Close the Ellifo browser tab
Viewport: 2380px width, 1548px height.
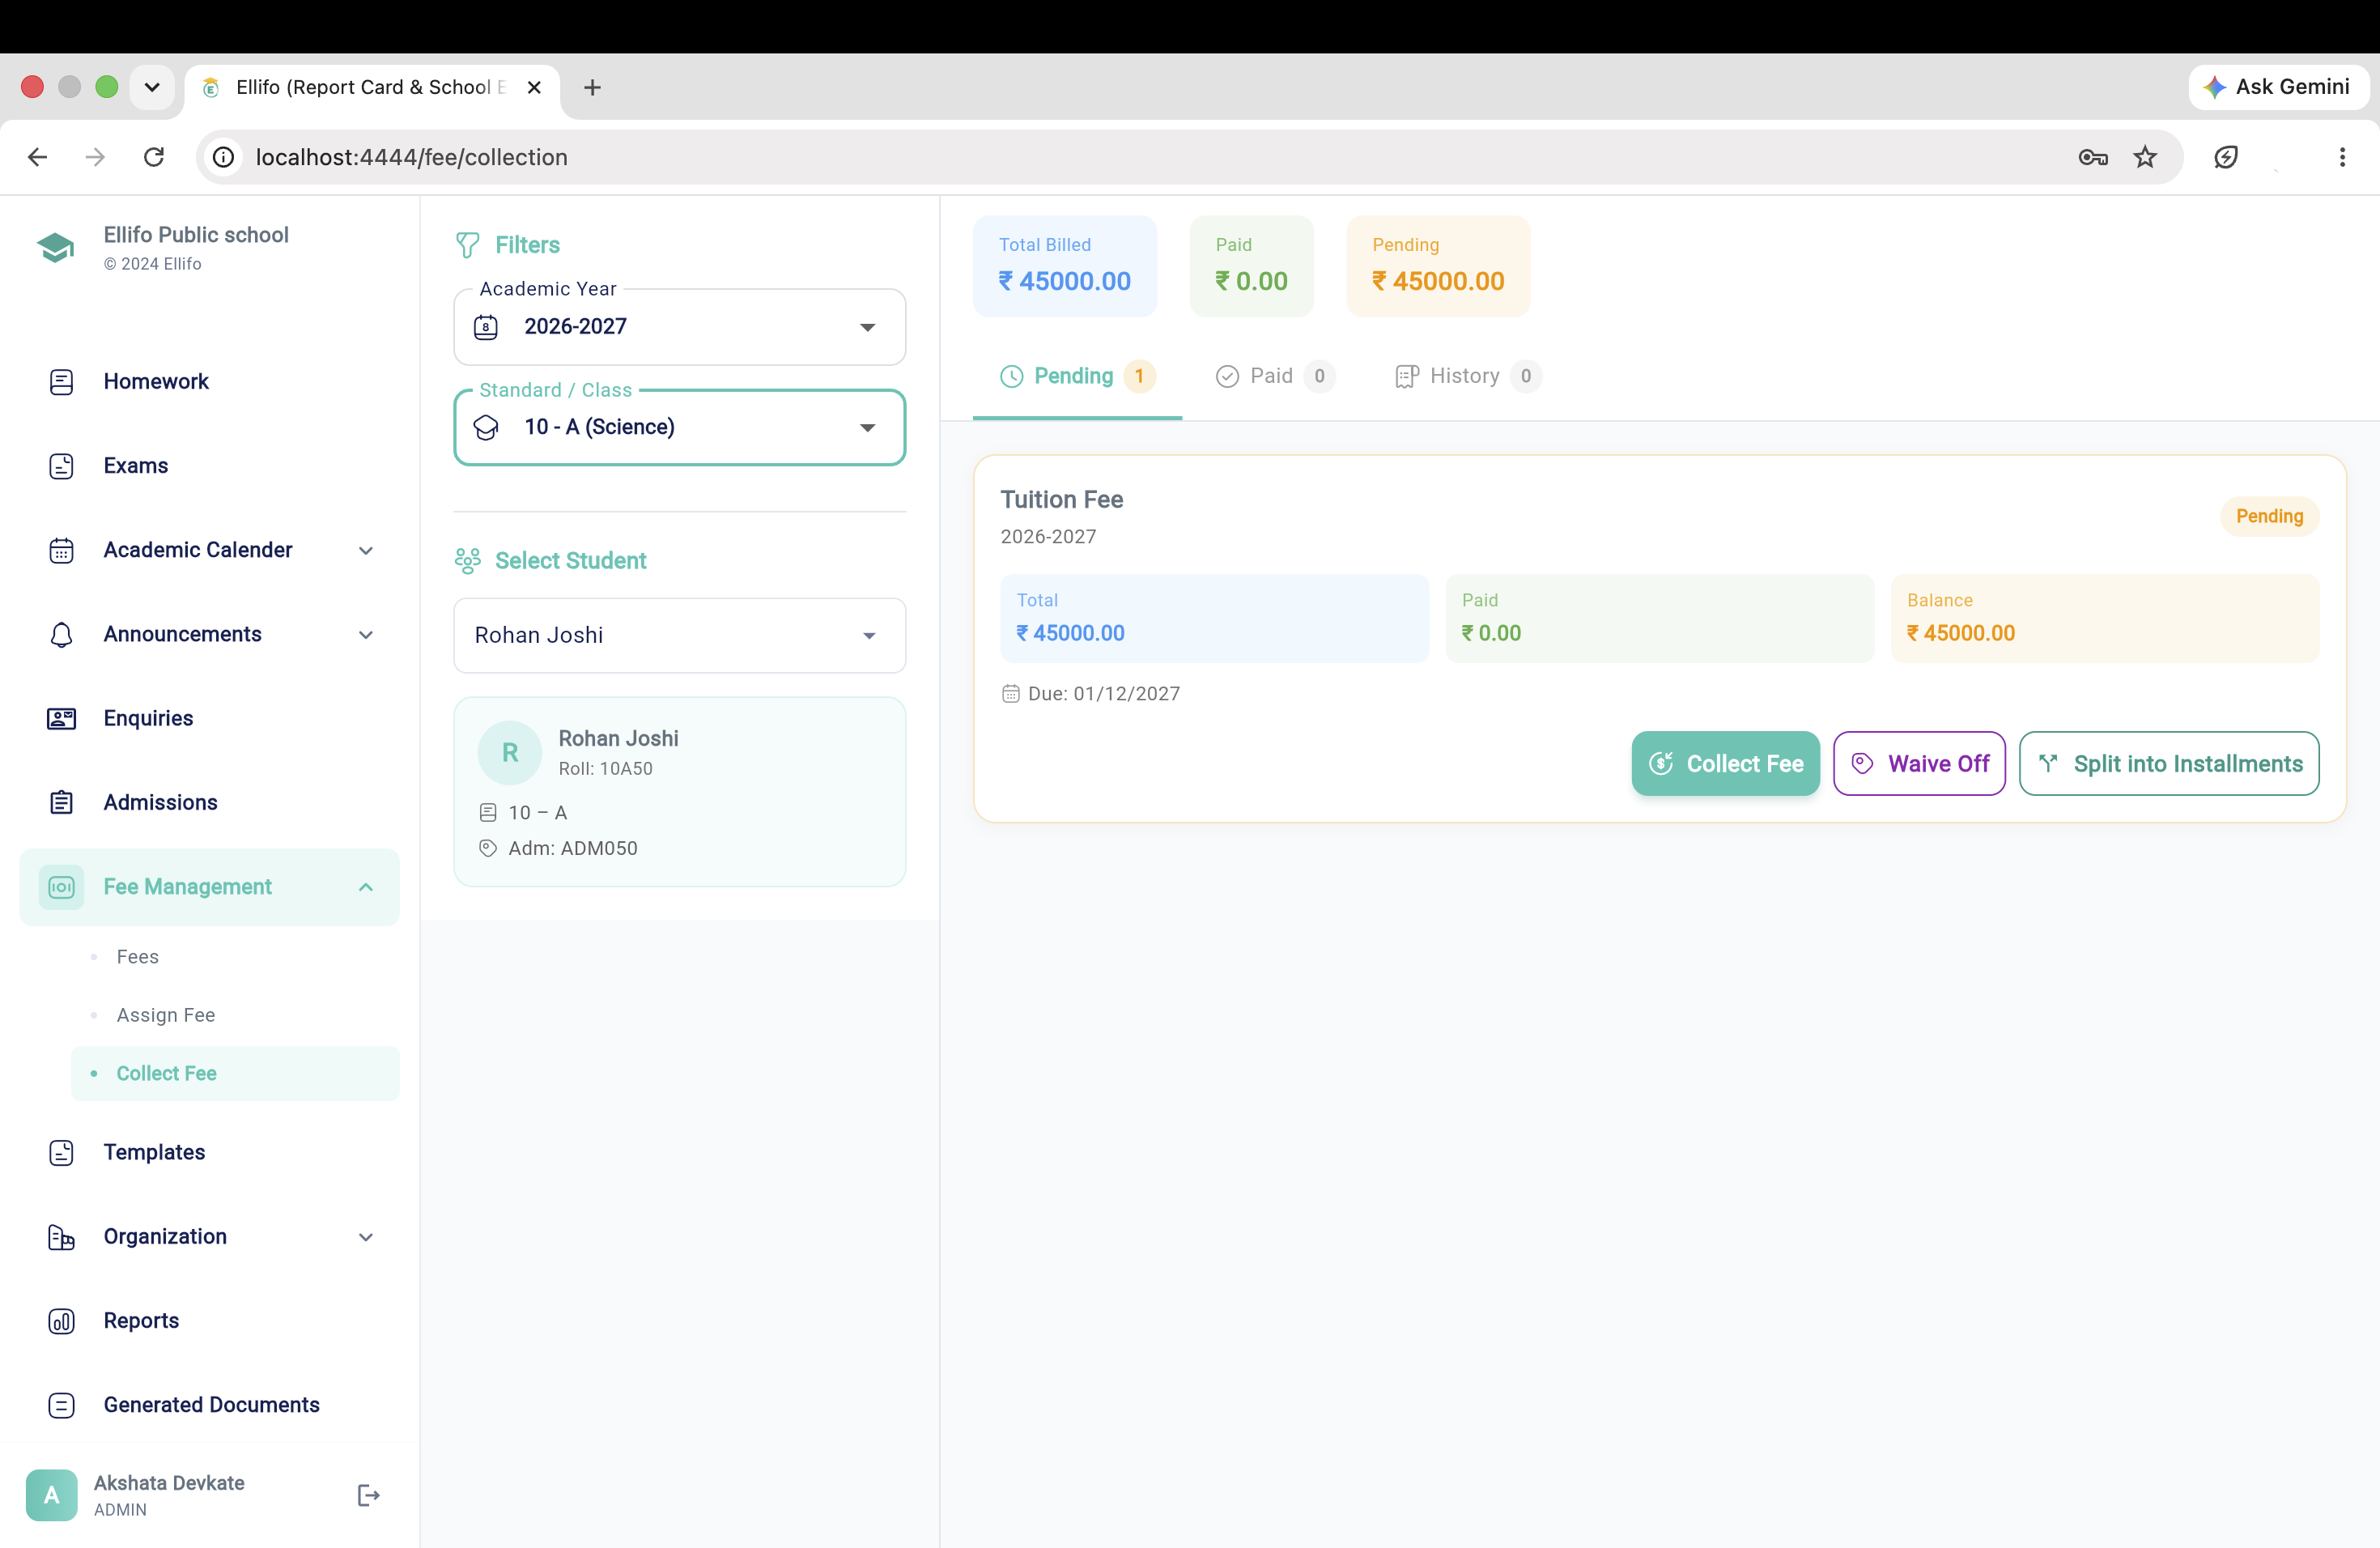(534, 87)
